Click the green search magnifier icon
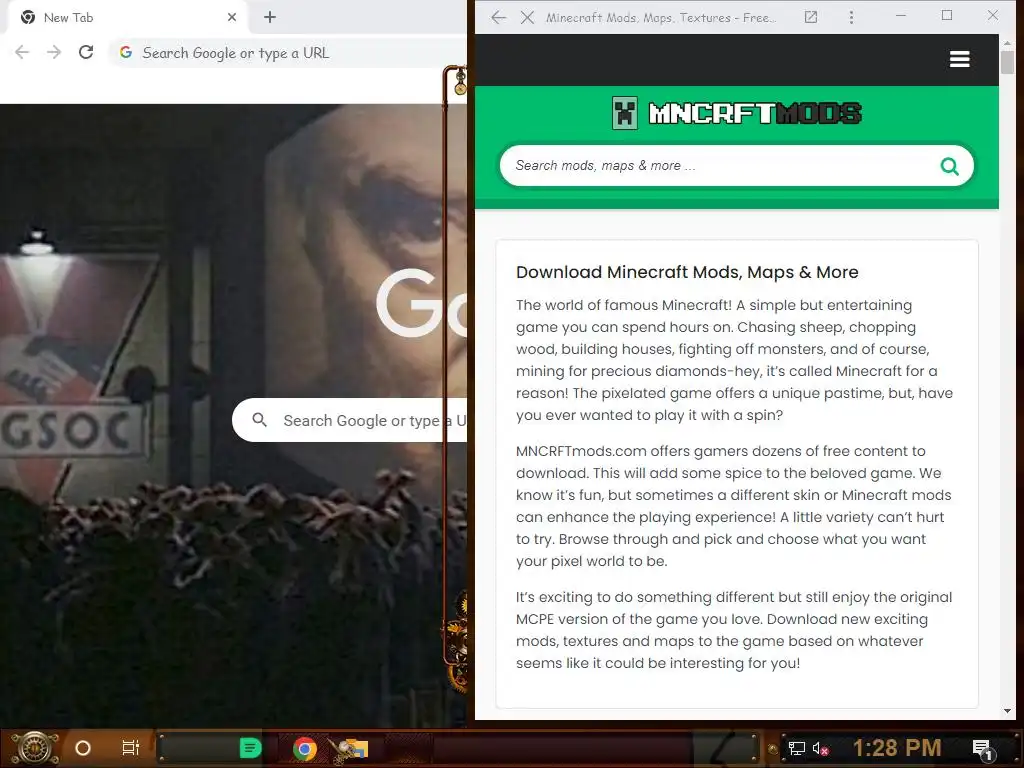 [x=950, y=167]
